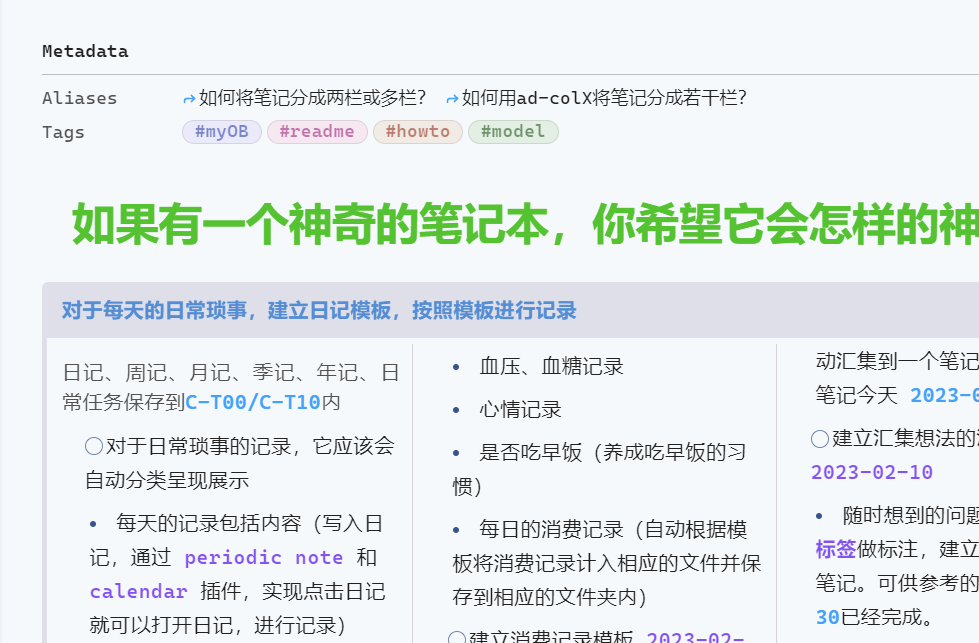
Task: Open the periodic note plugin link
Action: [265, 557]
